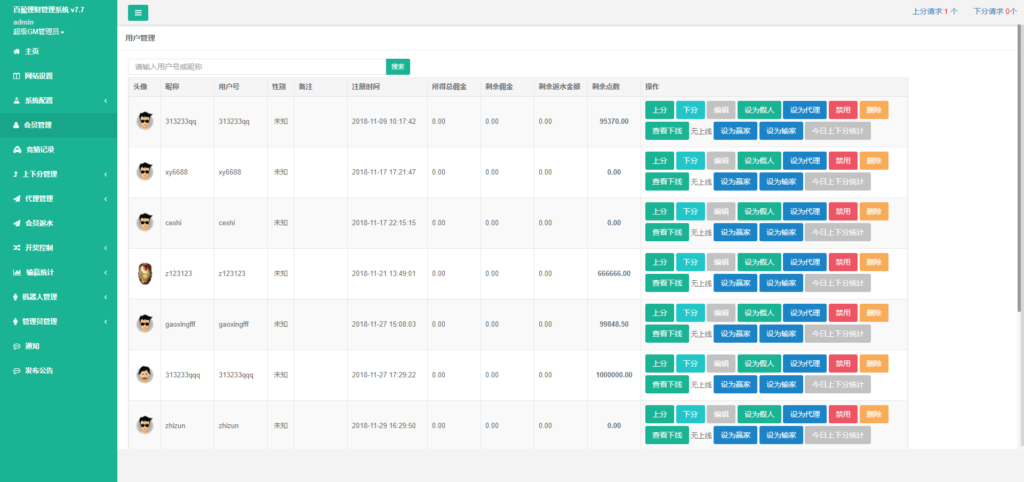Click 禁用 for user 313233qqq
This screenshot has height=482, width=1024.
pyautogui.click(x=843, y=364)
